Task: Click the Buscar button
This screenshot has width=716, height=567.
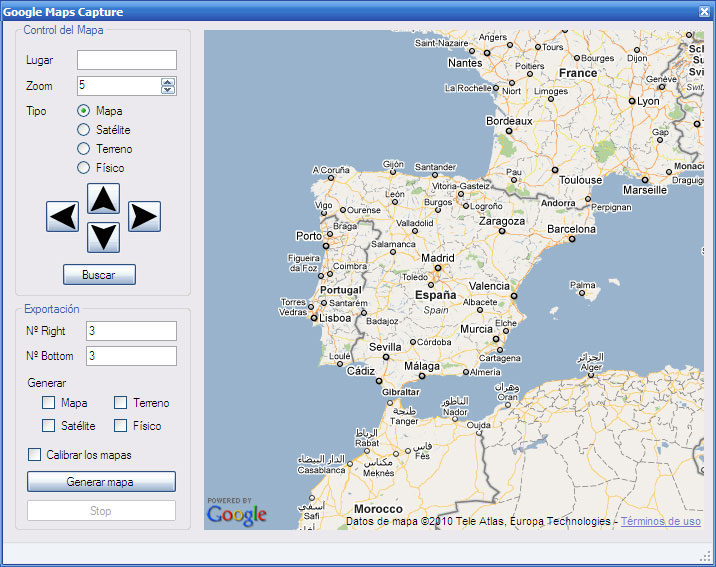Action: (99, 275)
